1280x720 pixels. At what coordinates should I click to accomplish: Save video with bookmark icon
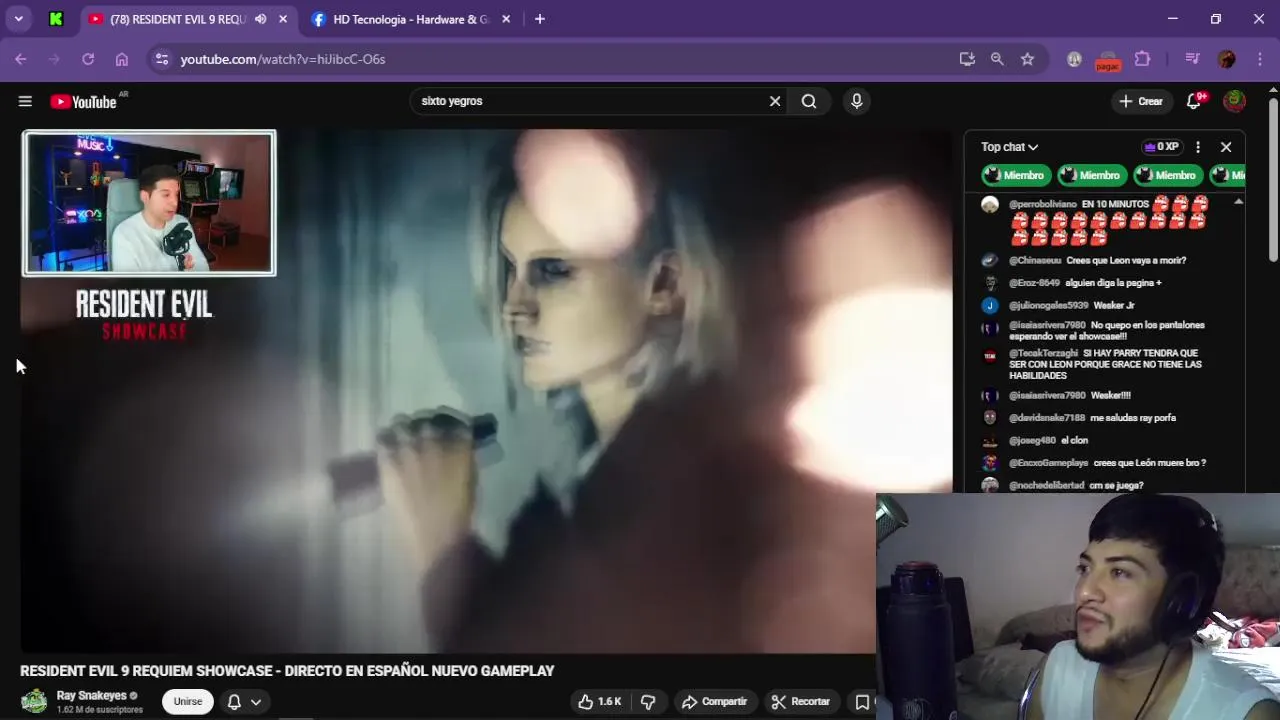click(x=862, y=702)
